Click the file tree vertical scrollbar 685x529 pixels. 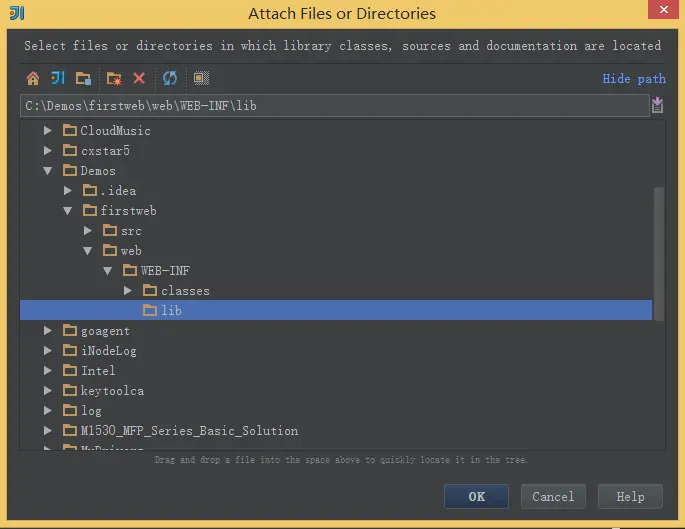[659, 254]
